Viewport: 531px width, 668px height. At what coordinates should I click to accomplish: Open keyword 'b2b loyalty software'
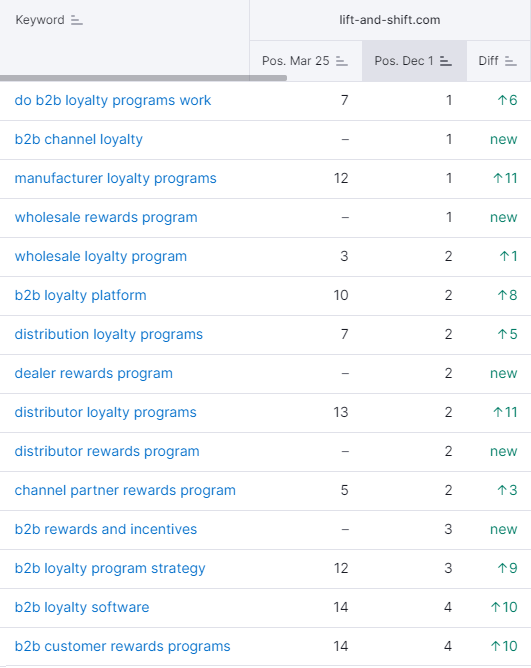click(x=82, y=607)
